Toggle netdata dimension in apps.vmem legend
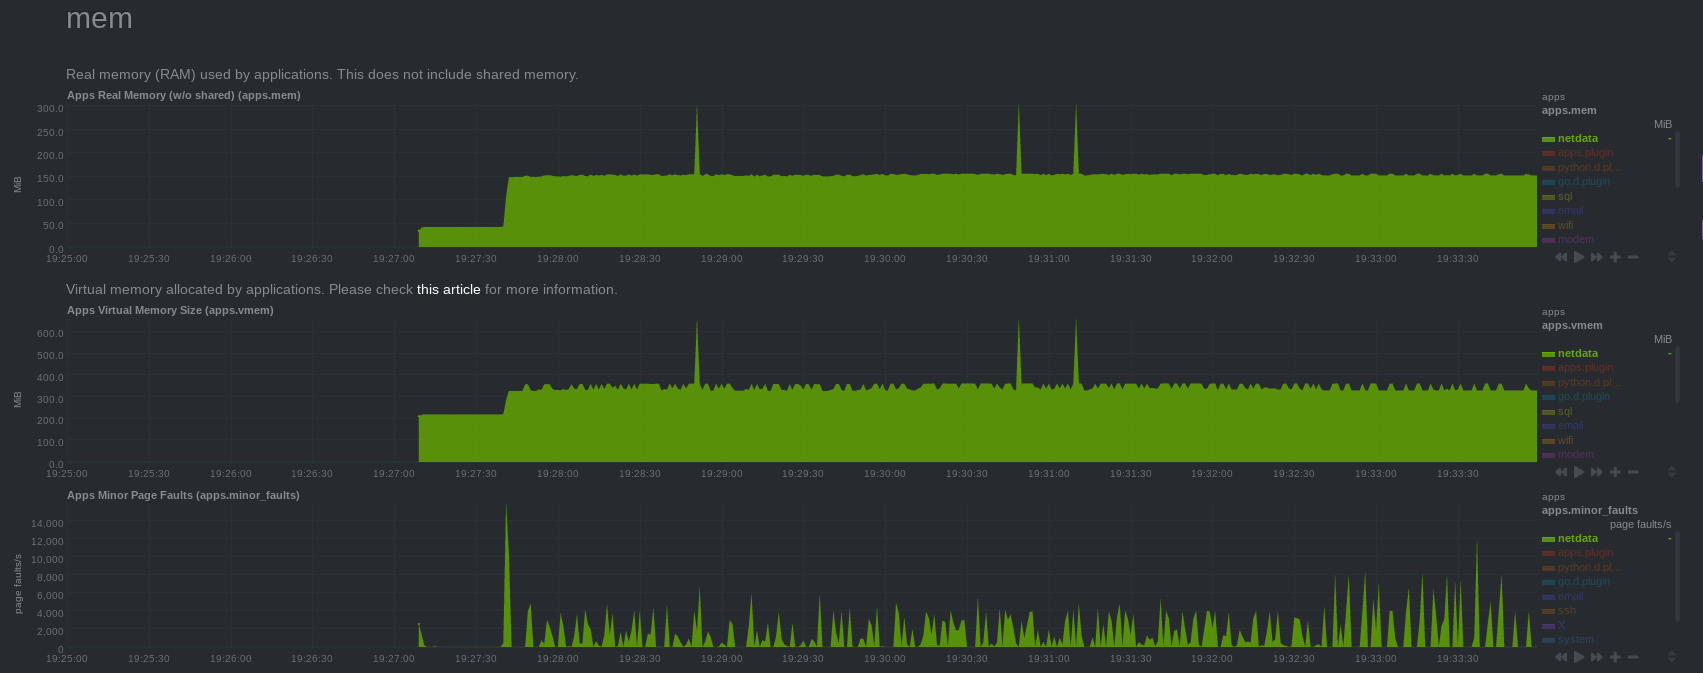1703x673 pixels. click(x=1577, y=353)
